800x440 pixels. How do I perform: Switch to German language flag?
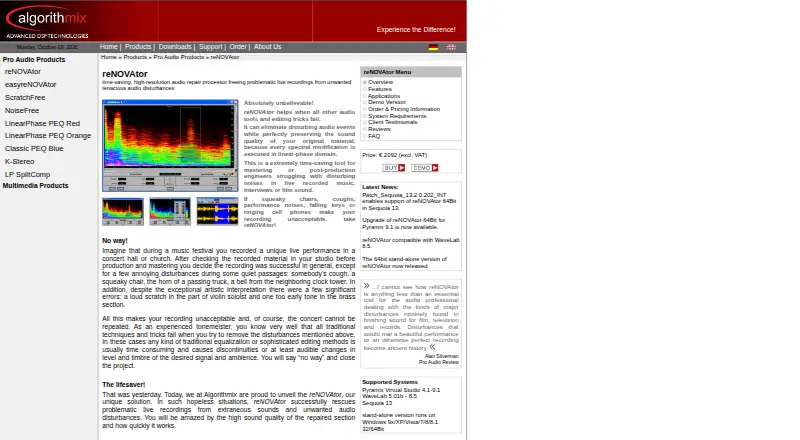(x=433, y=47)
